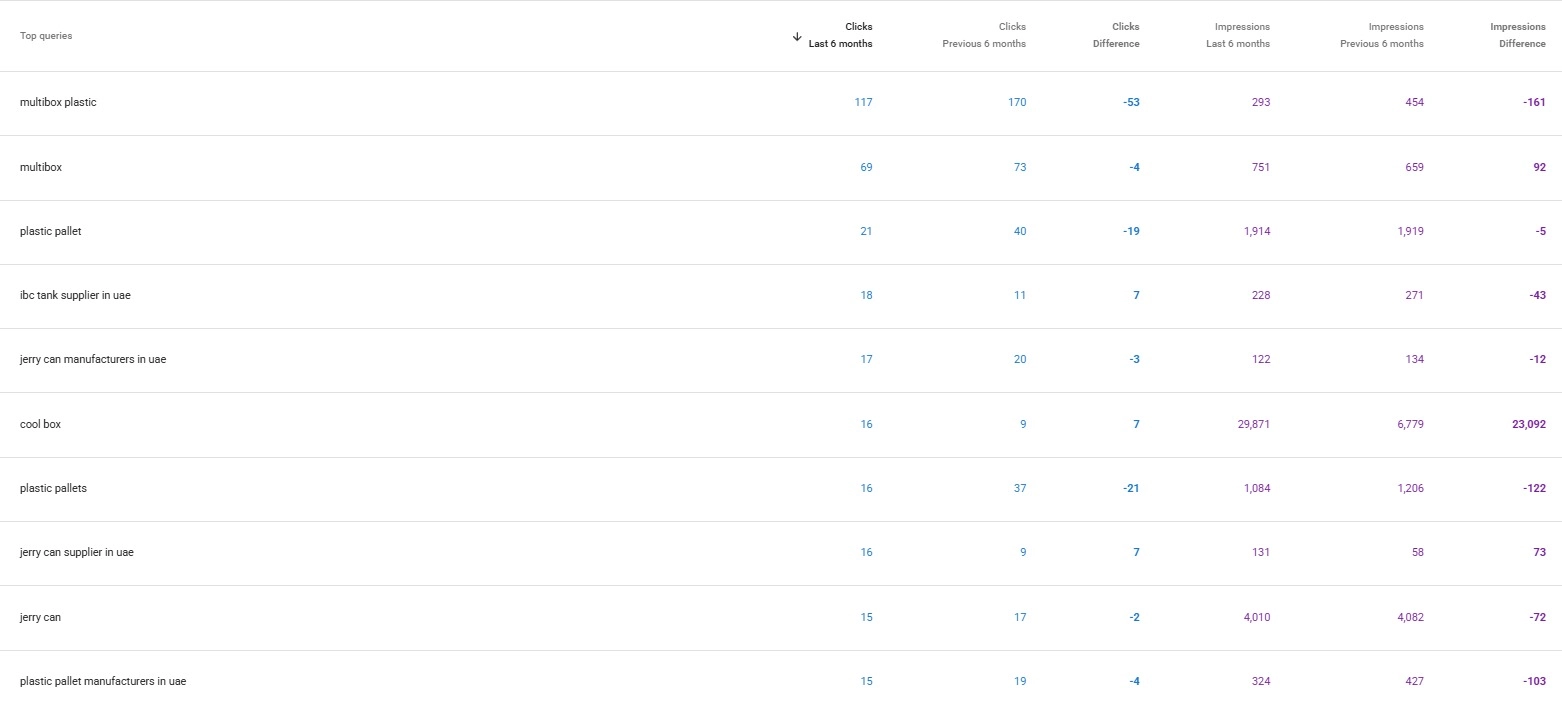This screenshot has height=712, width=1562.
Task: Click the 23,092 impressions difference value
Action: click(x=1529, y=424)
